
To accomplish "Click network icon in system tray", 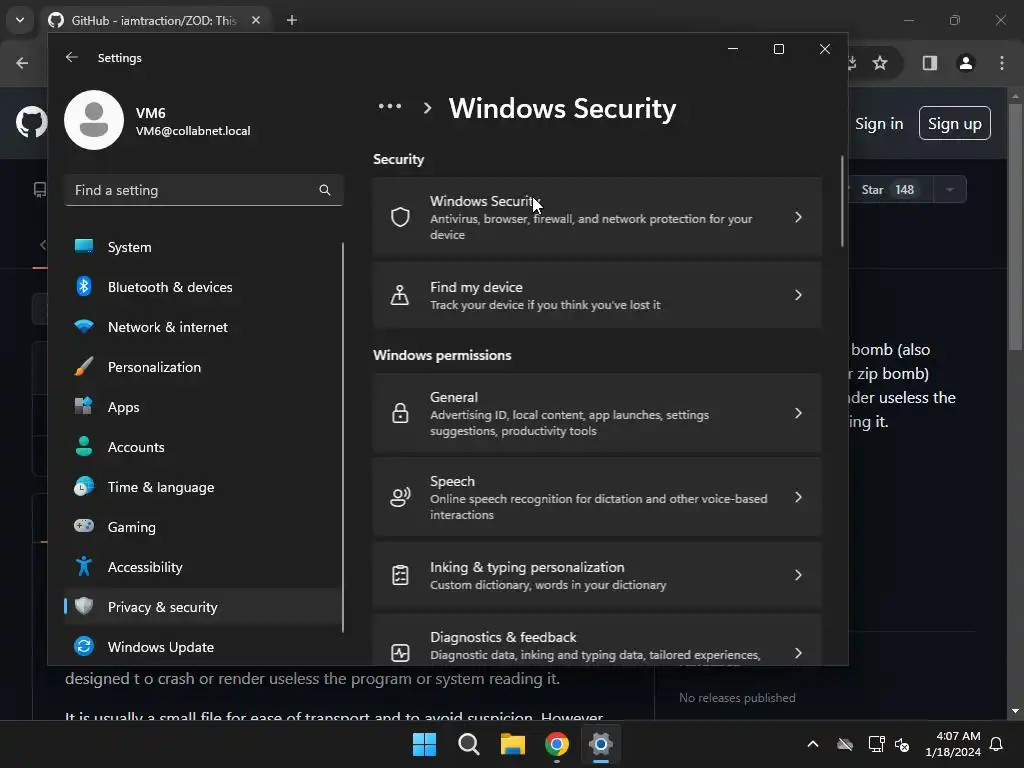I will 876,744.
